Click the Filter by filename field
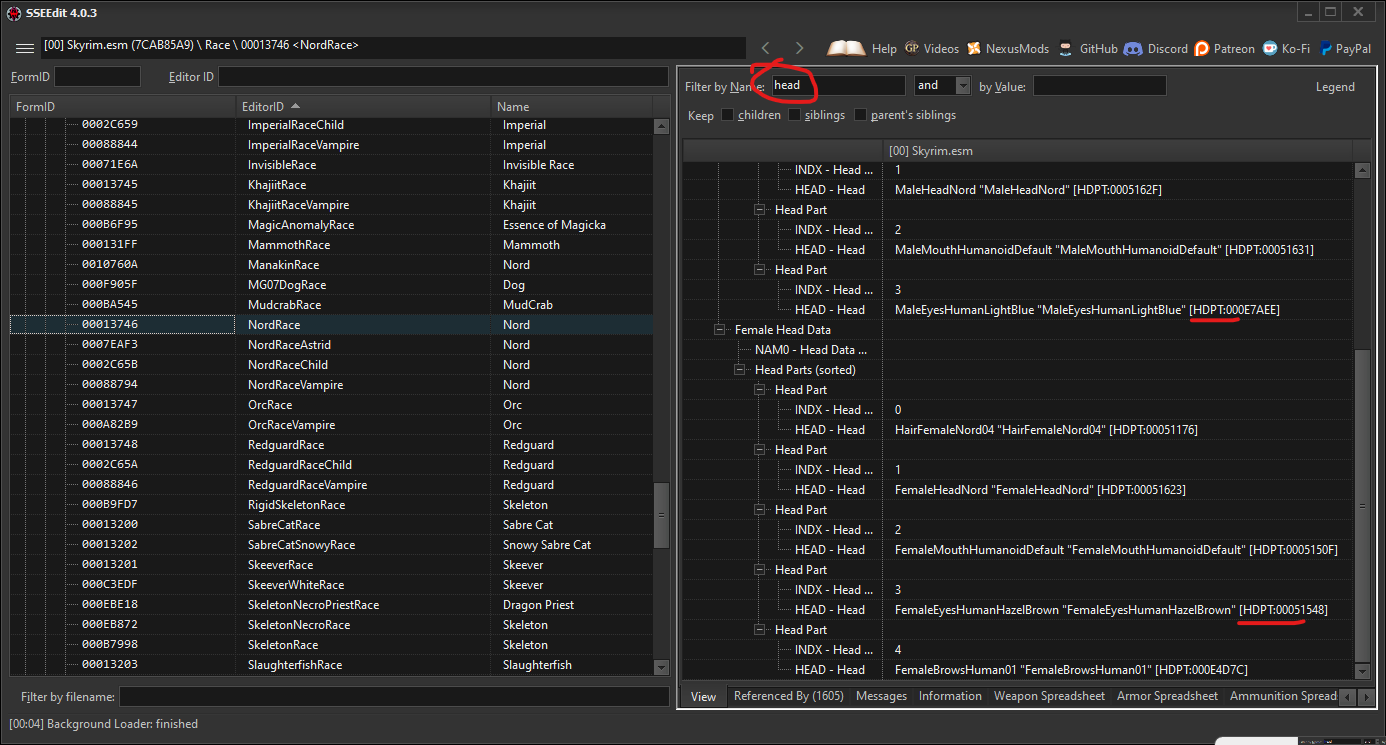 click(393, 696)
